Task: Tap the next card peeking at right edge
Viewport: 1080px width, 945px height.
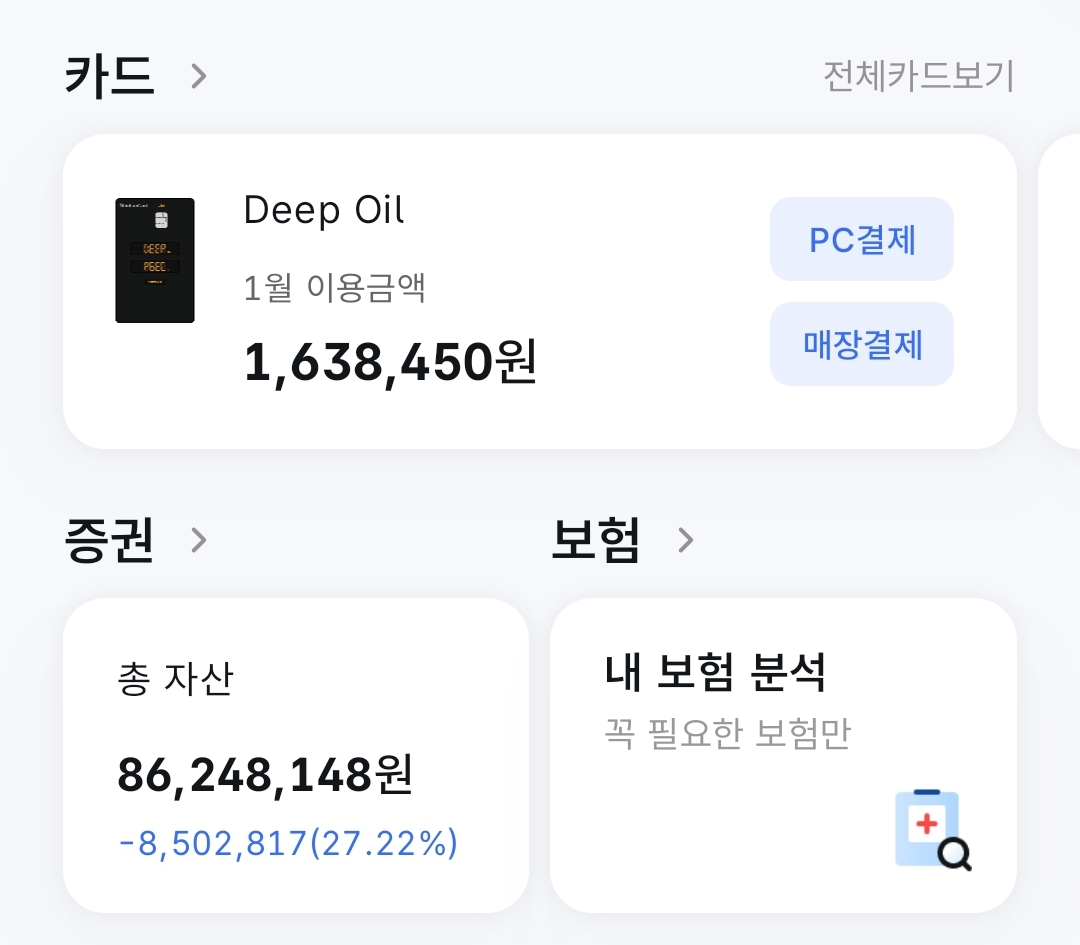Action: pos(1060,291)
